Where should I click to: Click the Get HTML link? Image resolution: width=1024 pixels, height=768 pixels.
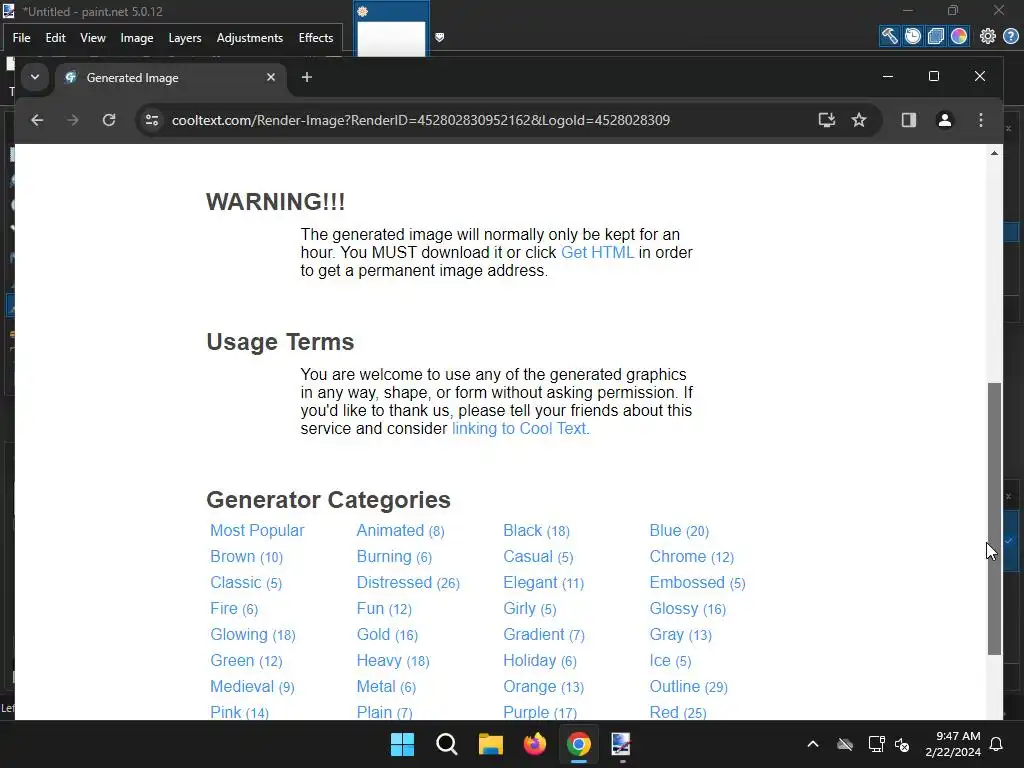coord(598,253)
